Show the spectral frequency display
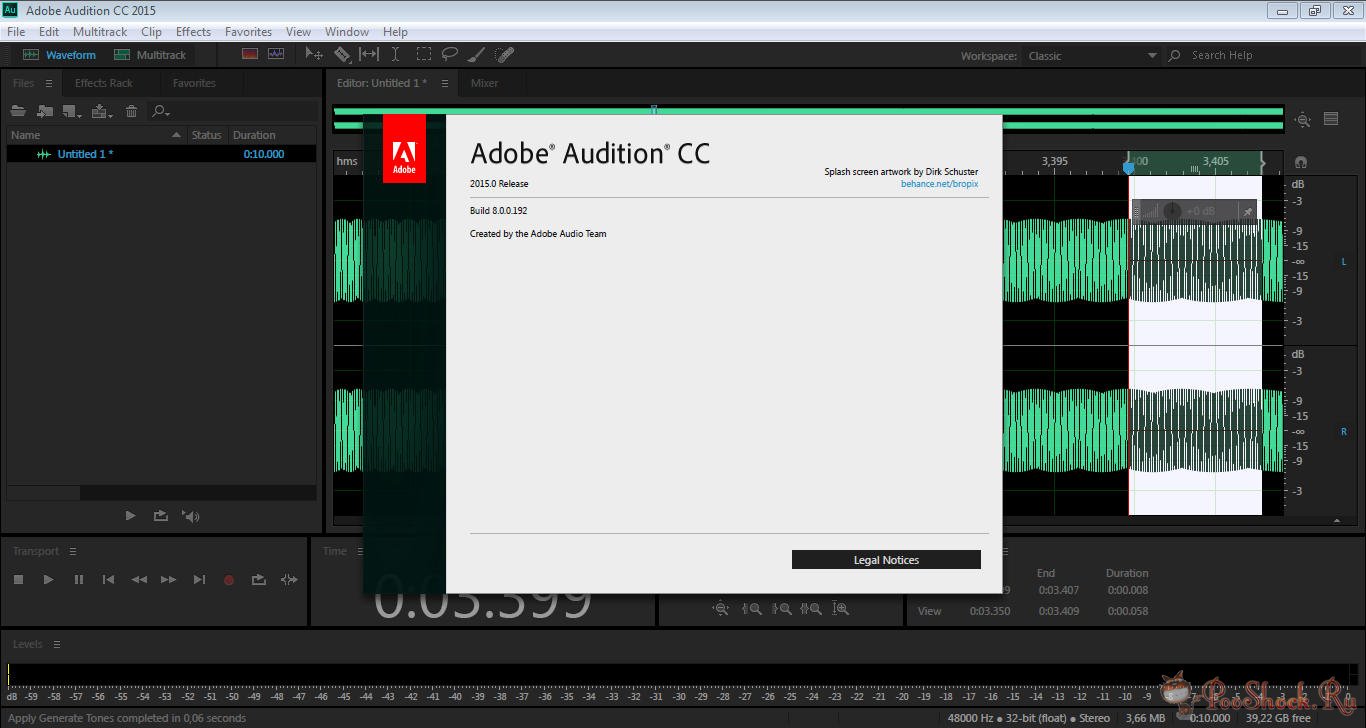1366x728 pixels. (x=250, y=54)
